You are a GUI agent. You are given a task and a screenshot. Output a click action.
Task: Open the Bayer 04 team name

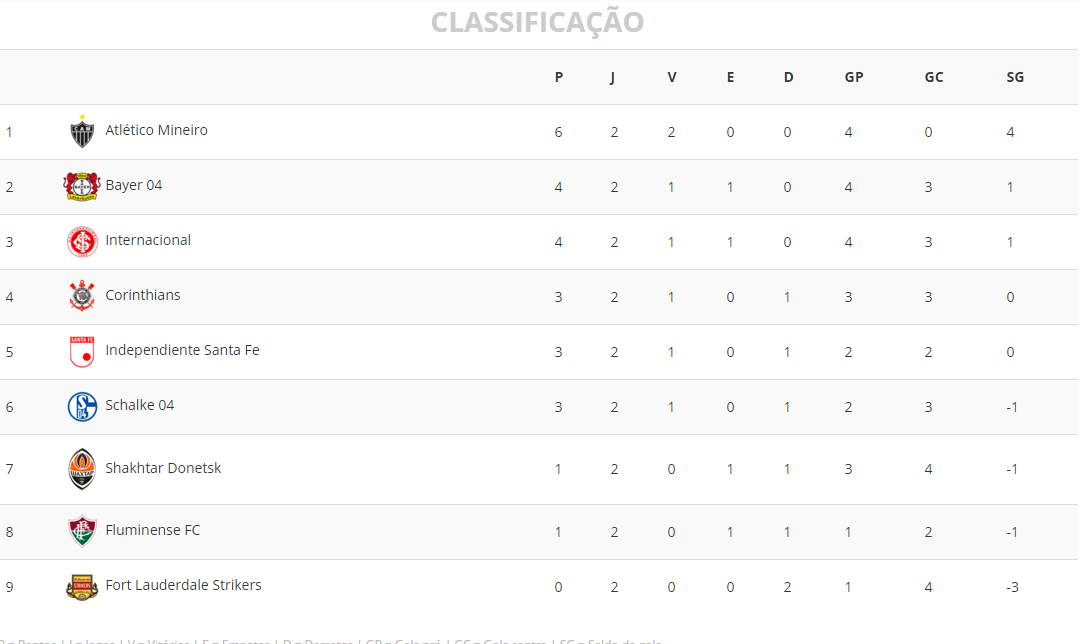[133, 185]
